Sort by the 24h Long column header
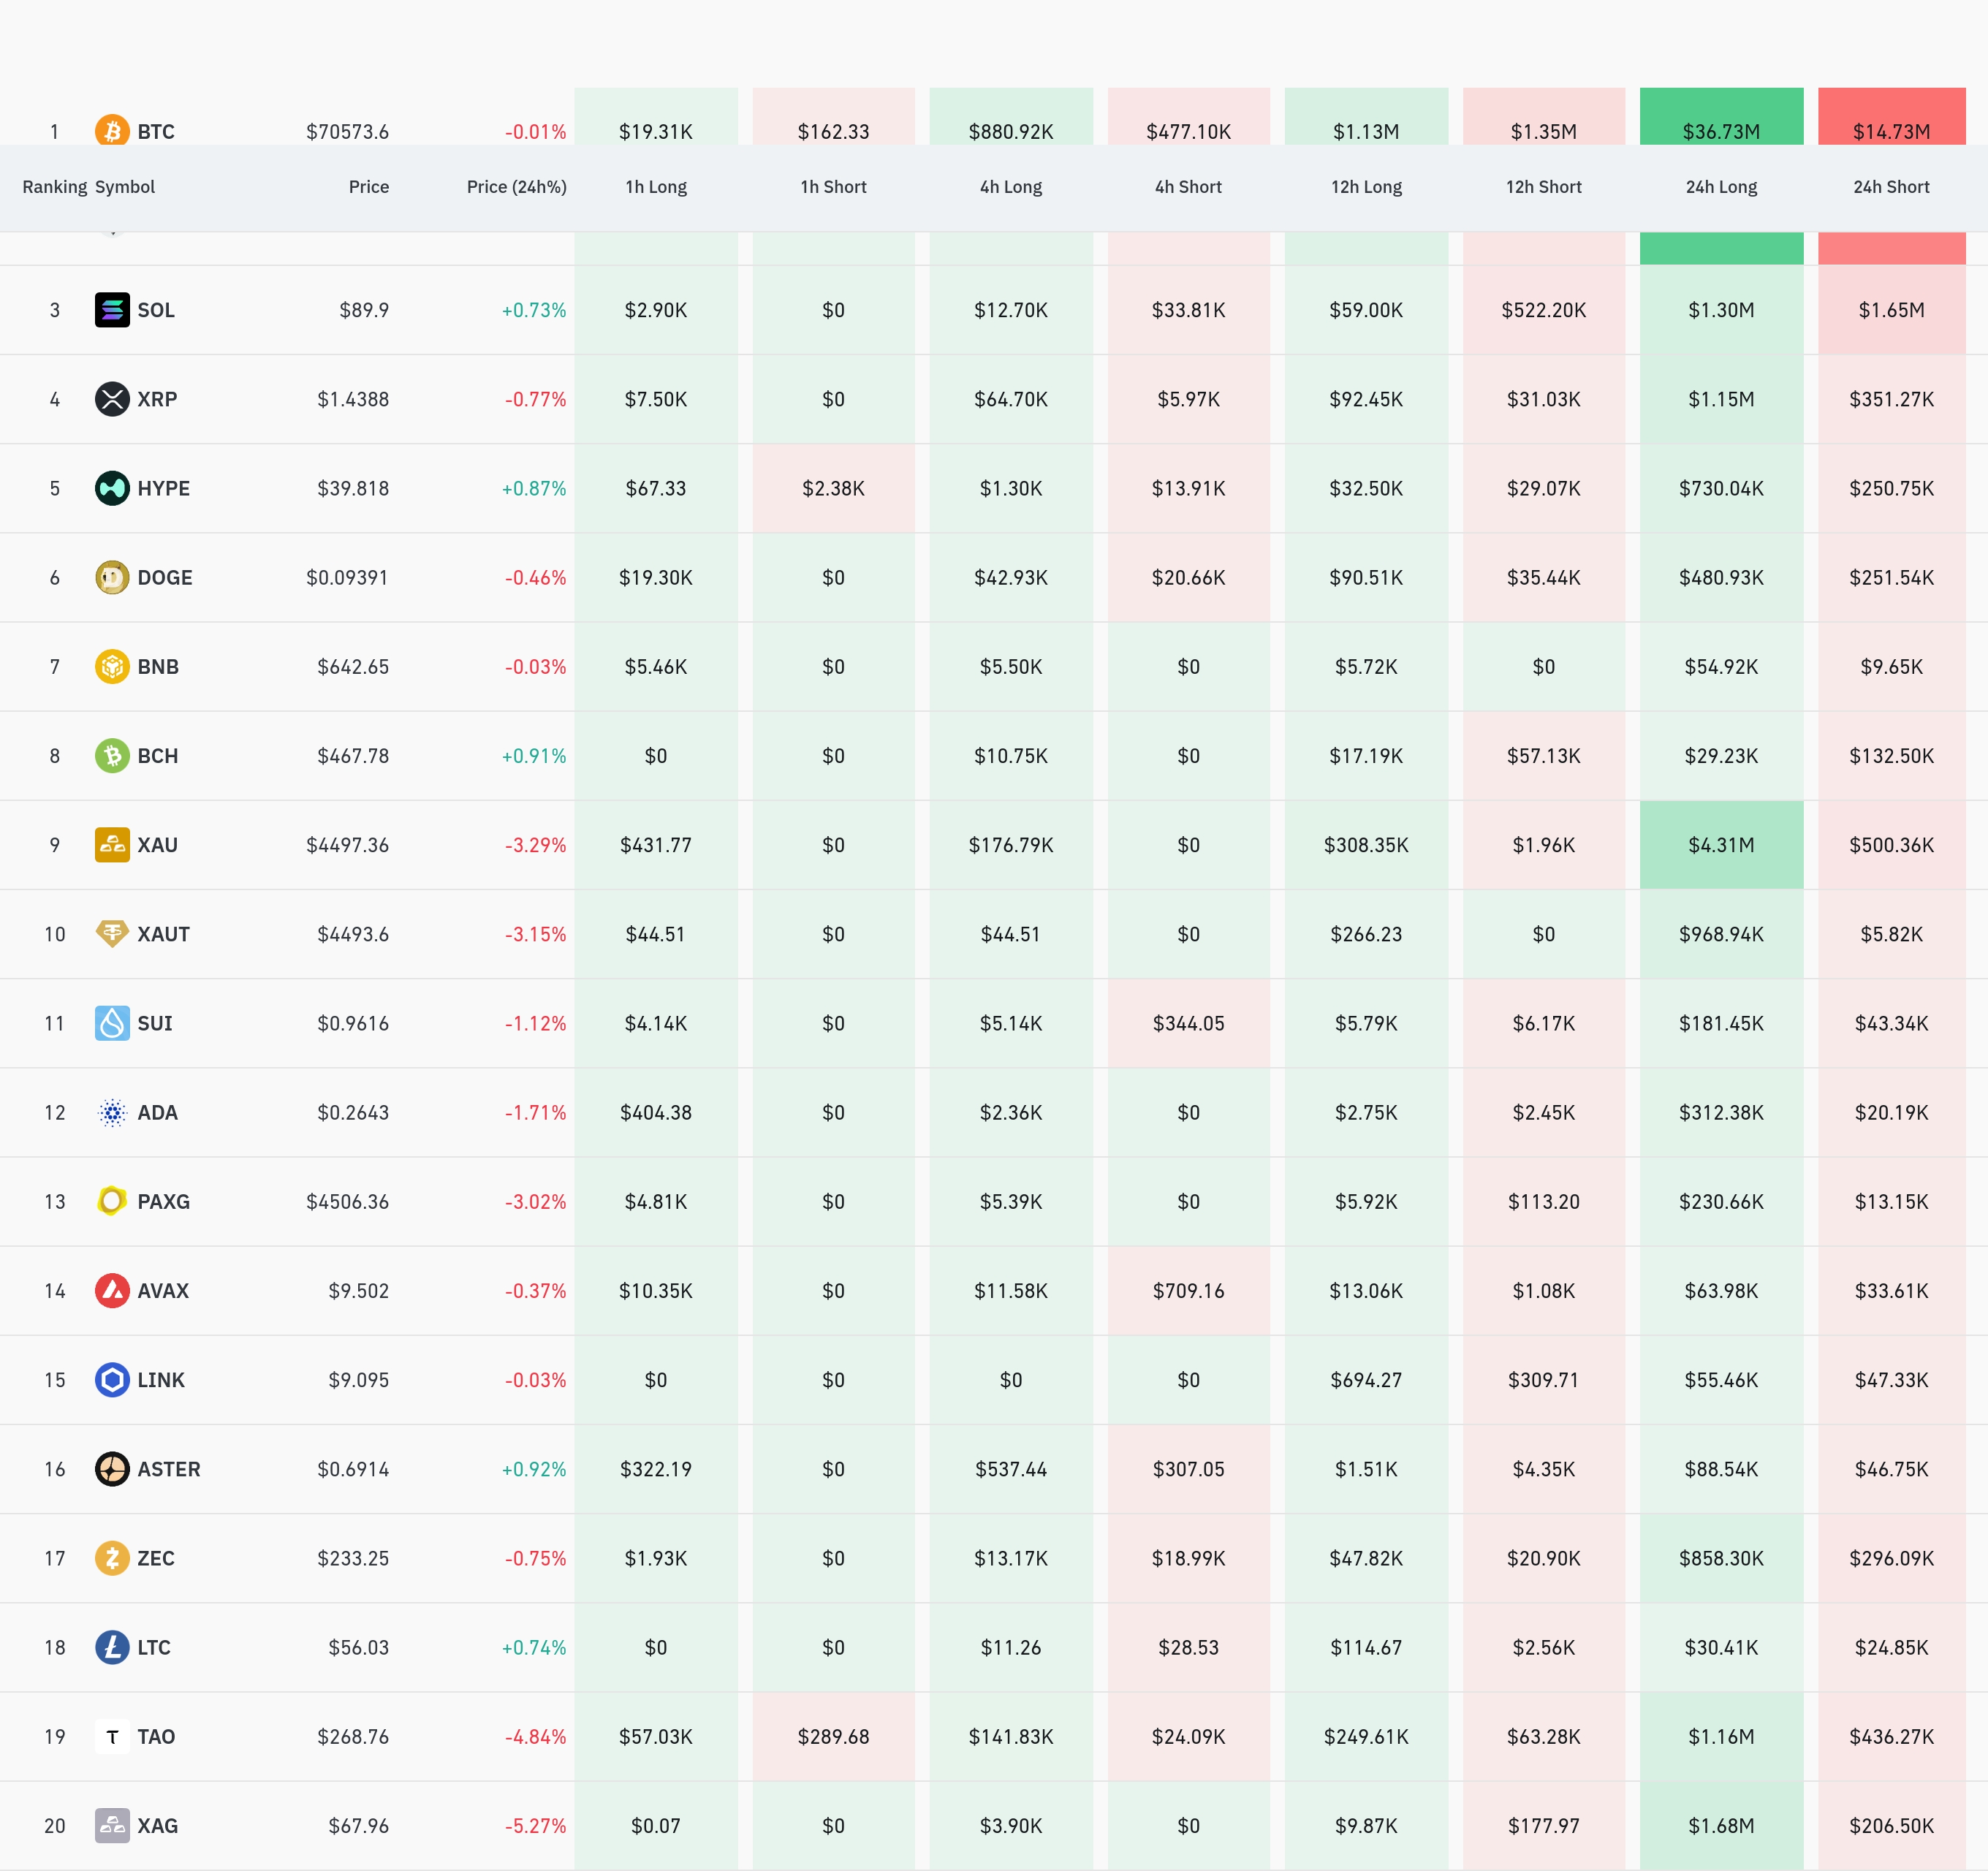This screenshot has height=1871, width=1988. (1721, 187)
